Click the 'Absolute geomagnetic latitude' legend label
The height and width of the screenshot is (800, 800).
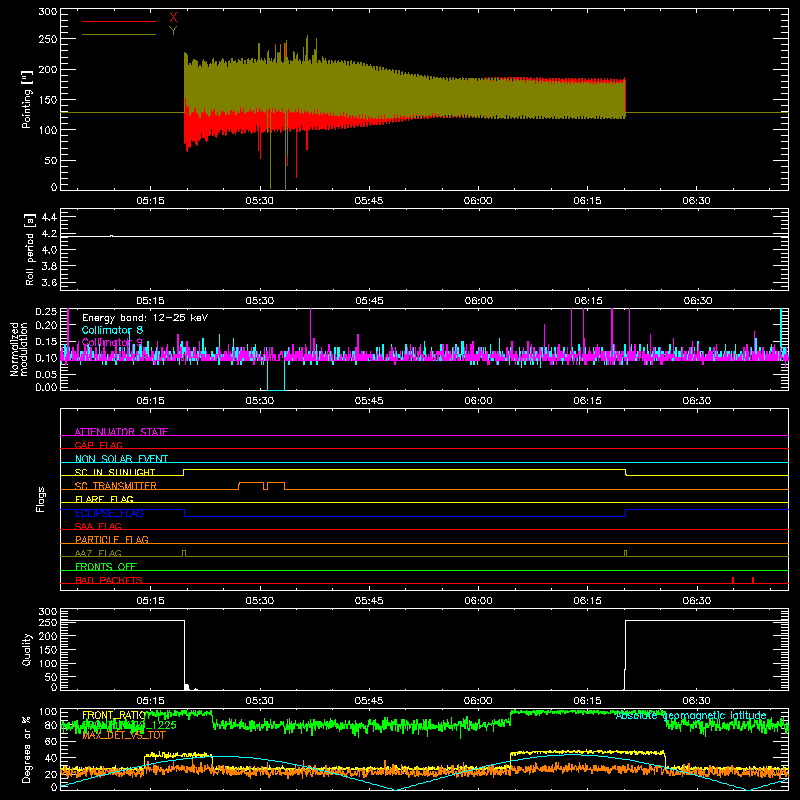(x=691, y=715)
